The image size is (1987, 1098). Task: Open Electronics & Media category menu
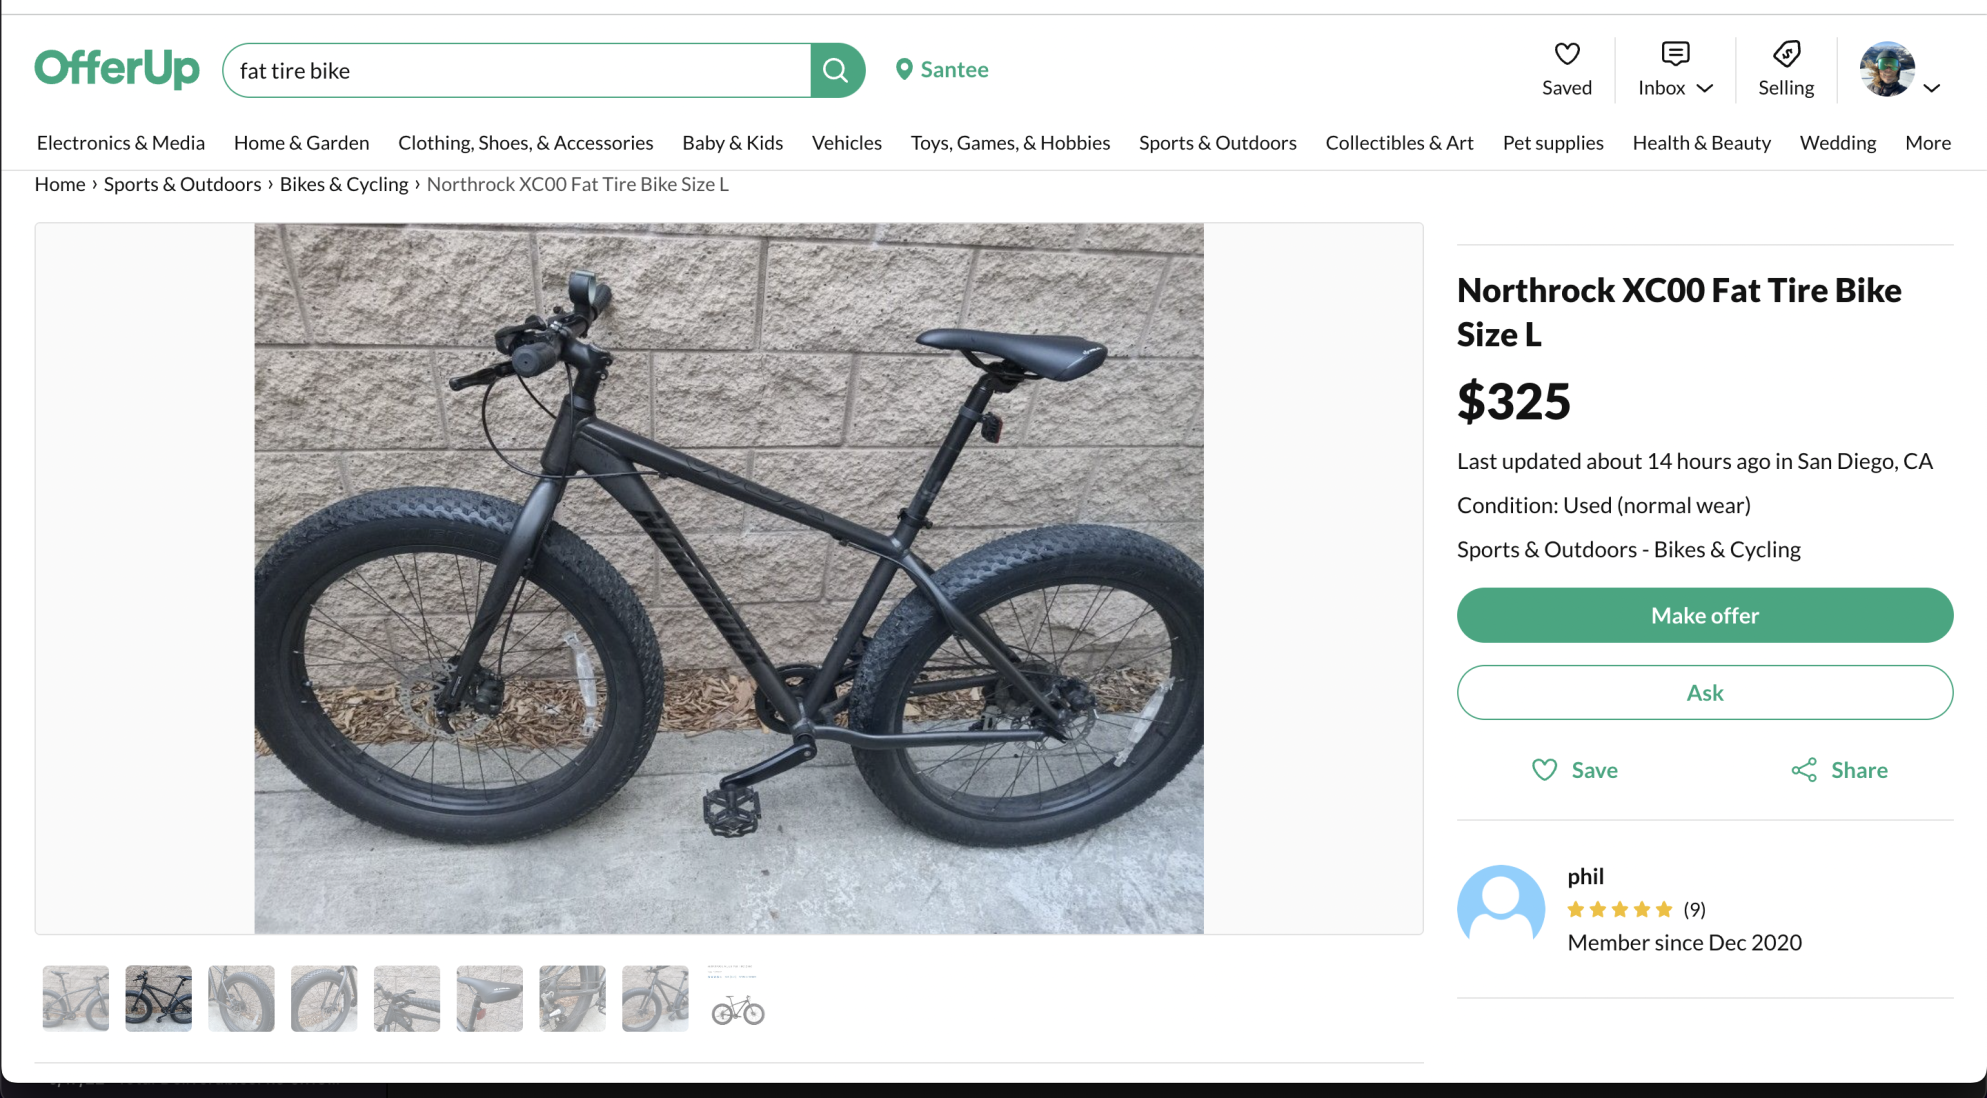(x=121, y=143)
